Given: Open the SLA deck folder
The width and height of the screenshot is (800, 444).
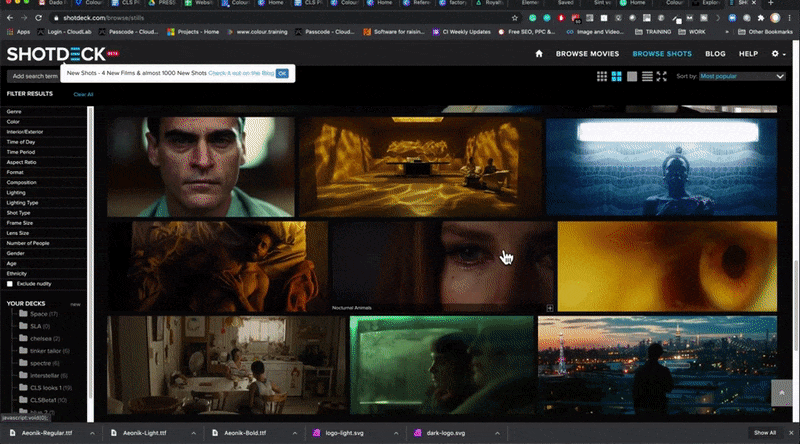Looking at the screenshot, I should click(x=35, y=326).
